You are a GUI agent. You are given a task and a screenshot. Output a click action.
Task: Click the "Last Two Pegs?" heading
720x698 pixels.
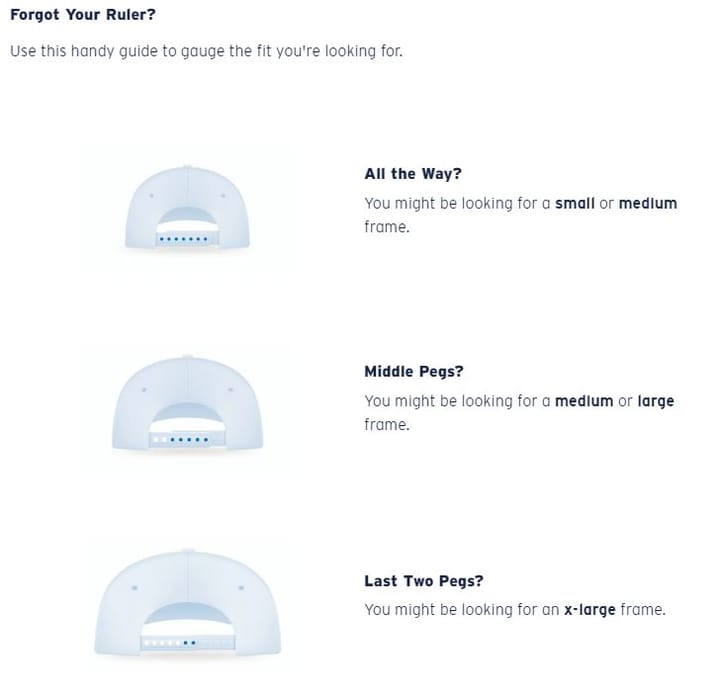pos(424,581)
